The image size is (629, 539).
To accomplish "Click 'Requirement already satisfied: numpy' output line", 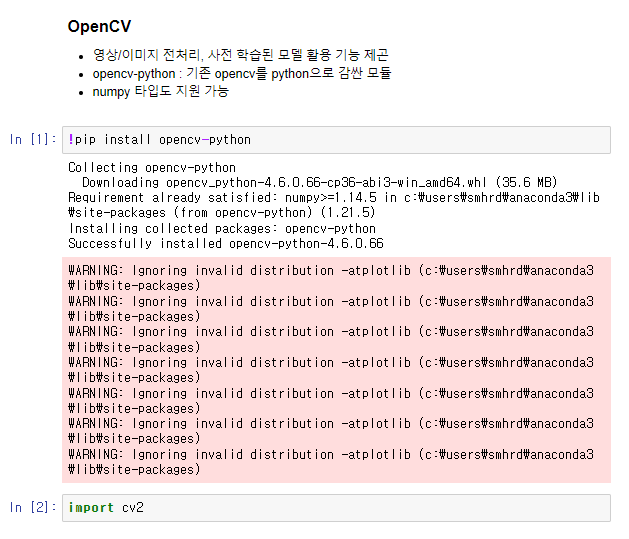I will tap(334, 205).
